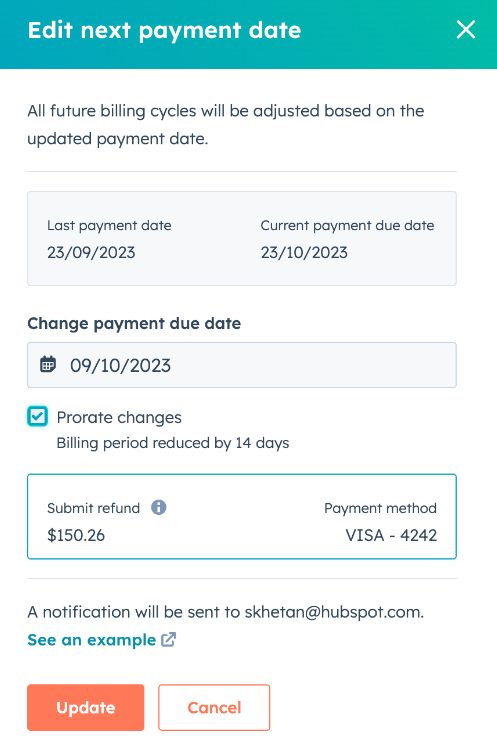Click the Submit refund label
497x751 pixels.
click(93, 508)
